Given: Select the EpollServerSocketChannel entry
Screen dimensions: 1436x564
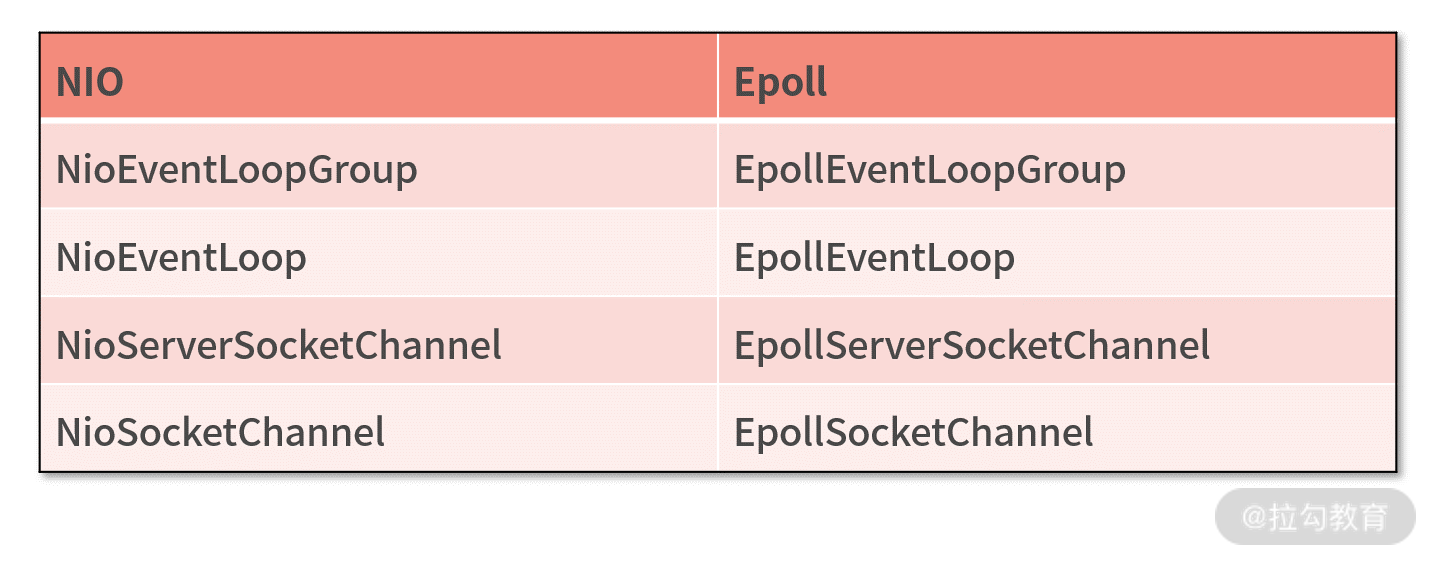Looking at the screenshot, I should [x=972, y=346].
